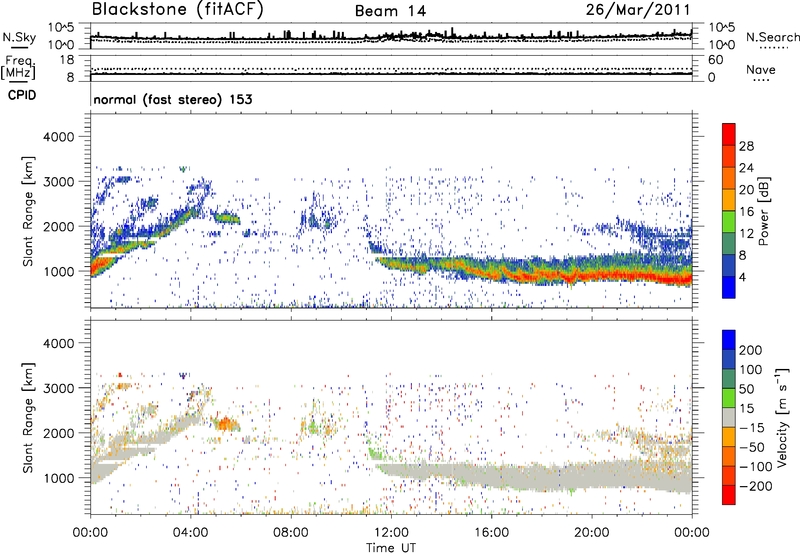This screenshot has width=800, height=554.
Task: Select the N.Sky legend label
Action: coord(19,37)
